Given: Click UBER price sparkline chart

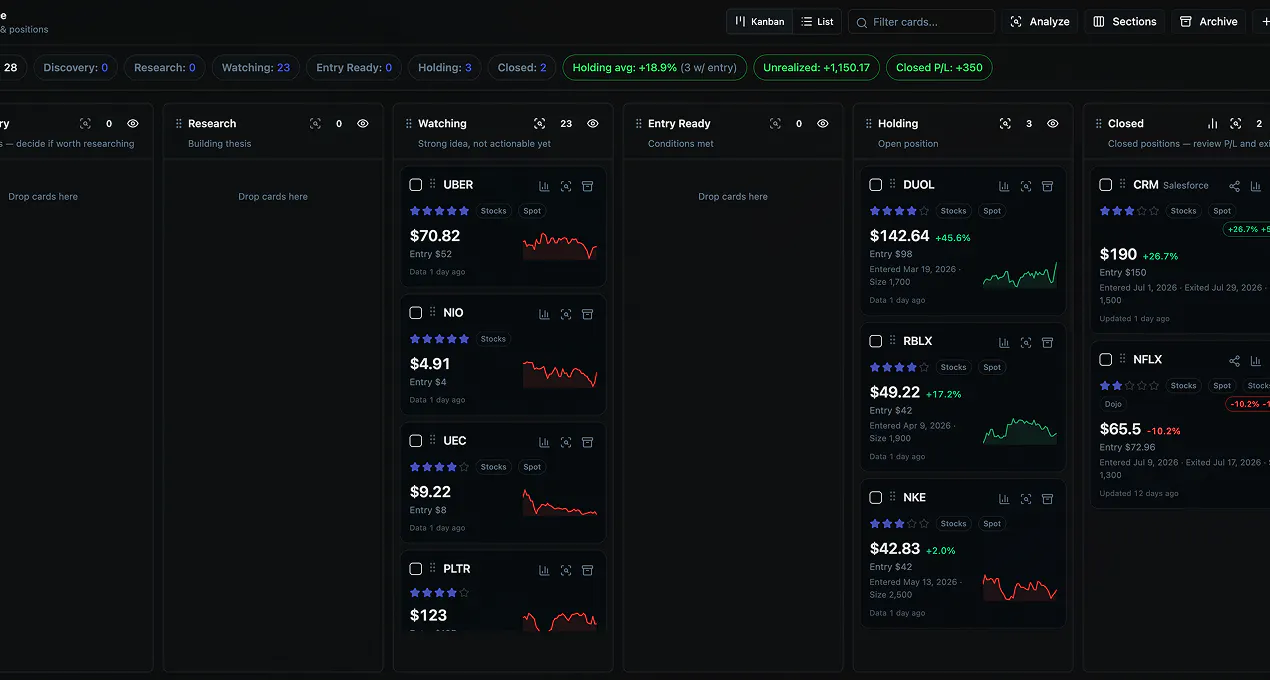Looking at the screenshot, I should coord(560,246).
